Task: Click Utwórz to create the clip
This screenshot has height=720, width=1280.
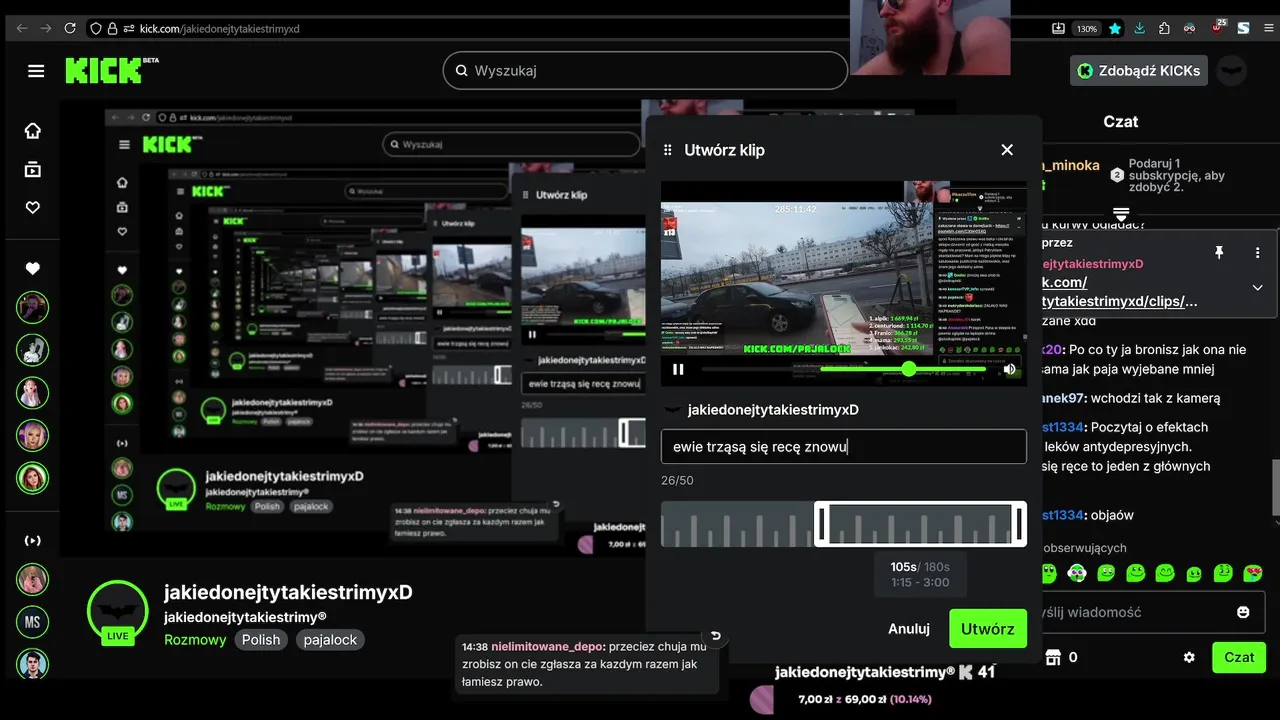Action: (x=987, y=629)
